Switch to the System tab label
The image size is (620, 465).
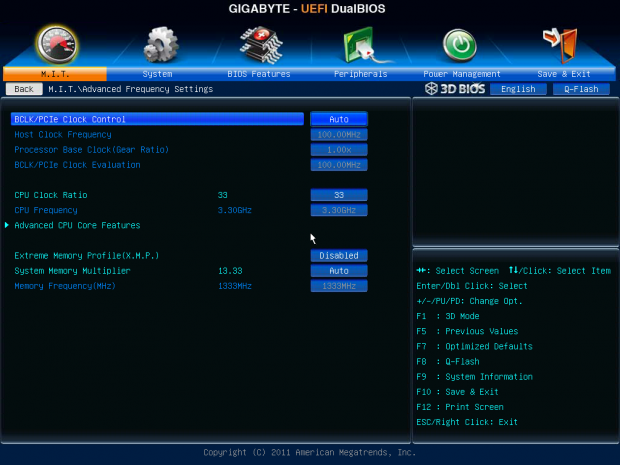(157, 74)
